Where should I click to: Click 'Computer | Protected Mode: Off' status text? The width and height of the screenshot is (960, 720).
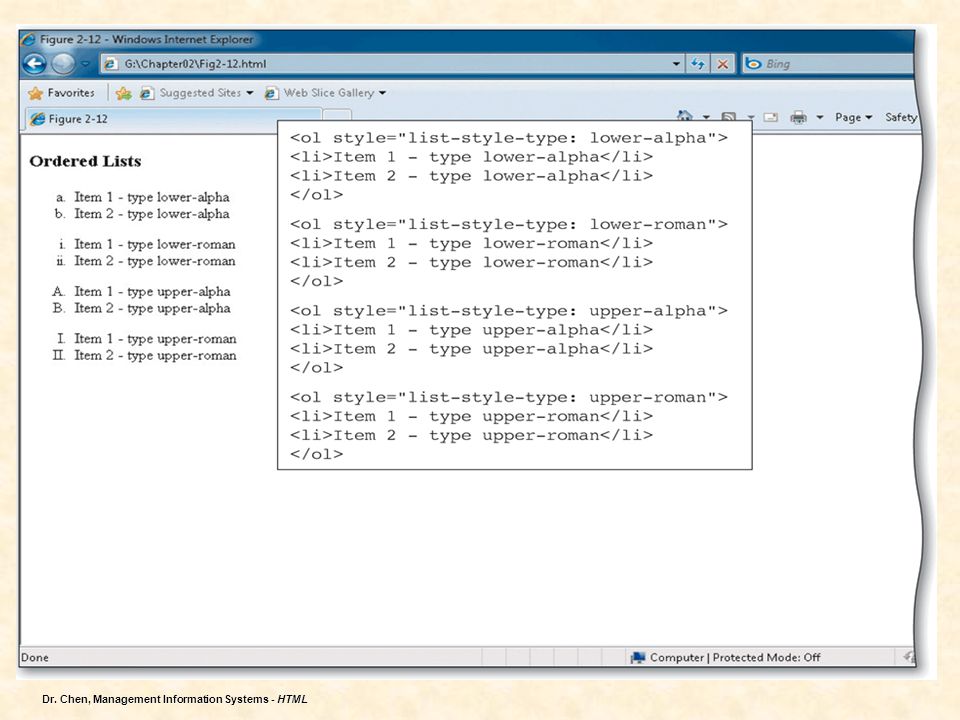(735, 658)
